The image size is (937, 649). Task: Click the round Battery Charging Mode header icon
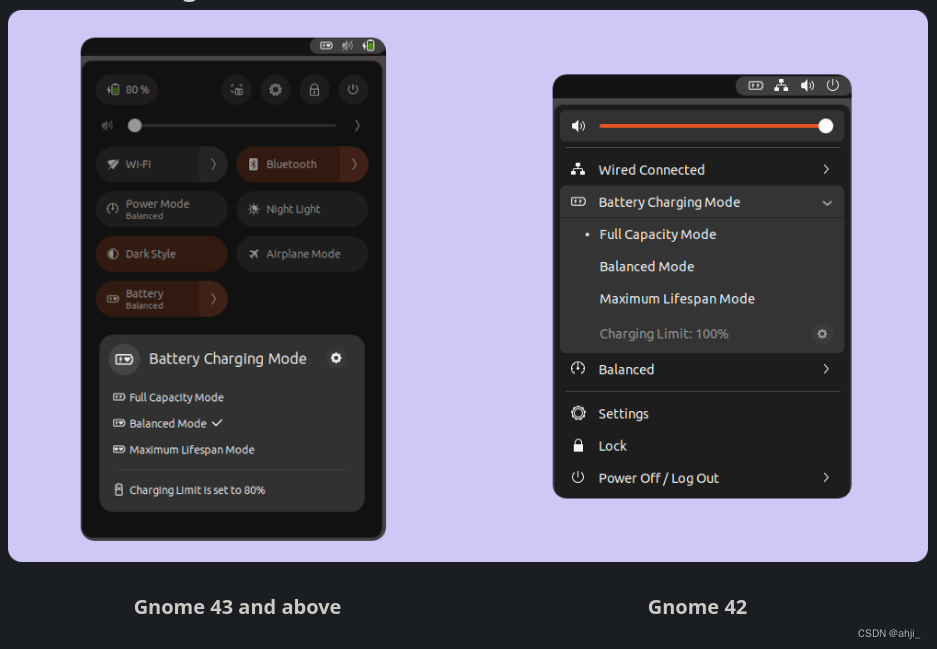coord(124,359)
